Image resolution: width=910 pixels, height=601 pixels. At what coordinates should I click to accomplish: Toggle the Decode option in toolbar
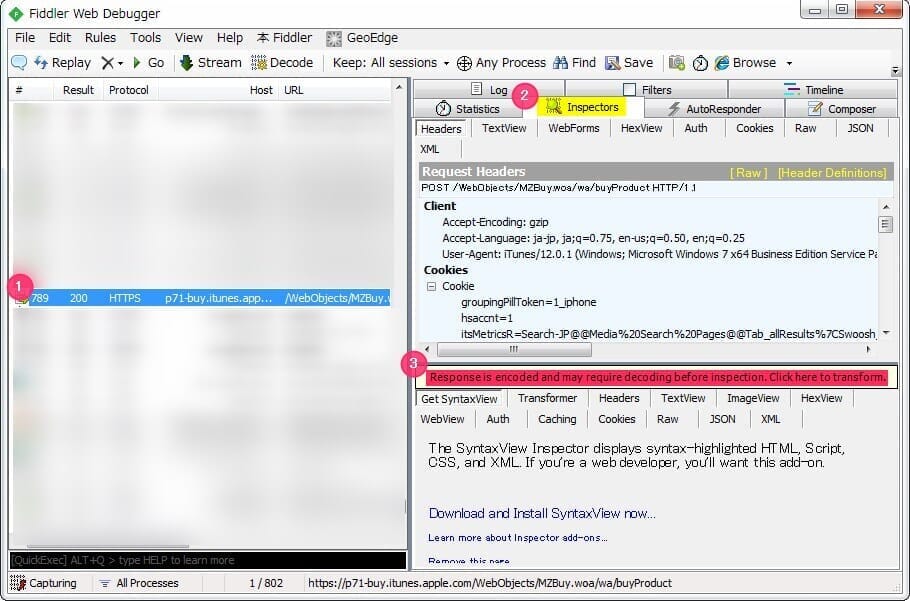pos(282,63)
